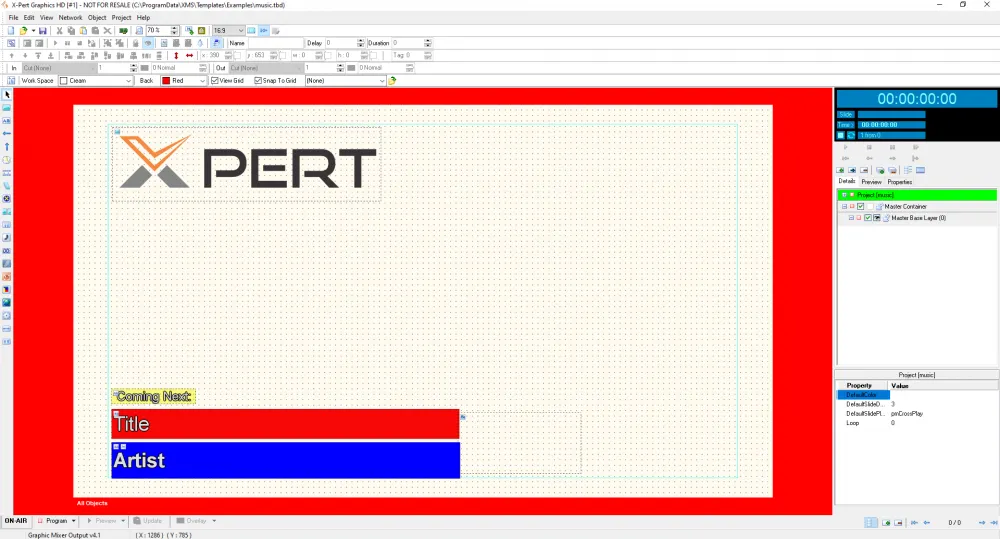Click the eye visibility icon in toolbar
The width and height of the screenshot is (1000, 539).
coord(148,43)
